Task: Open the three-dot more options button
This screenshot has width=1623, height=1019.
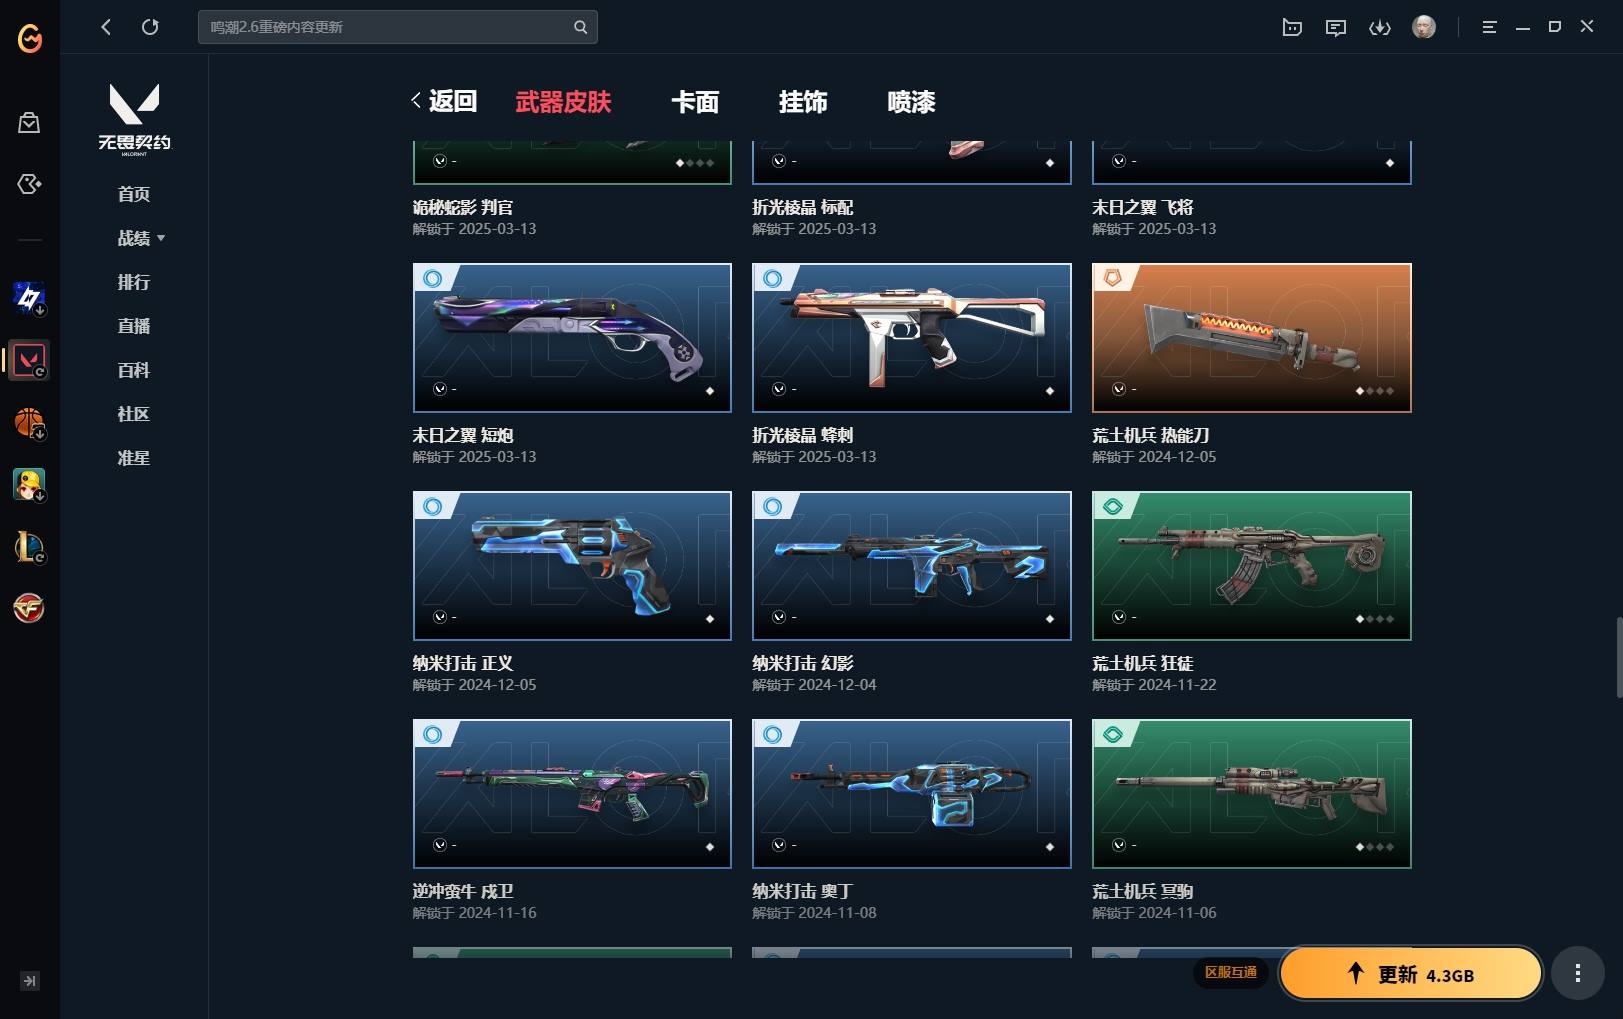Action: (x=1577, y=973)
